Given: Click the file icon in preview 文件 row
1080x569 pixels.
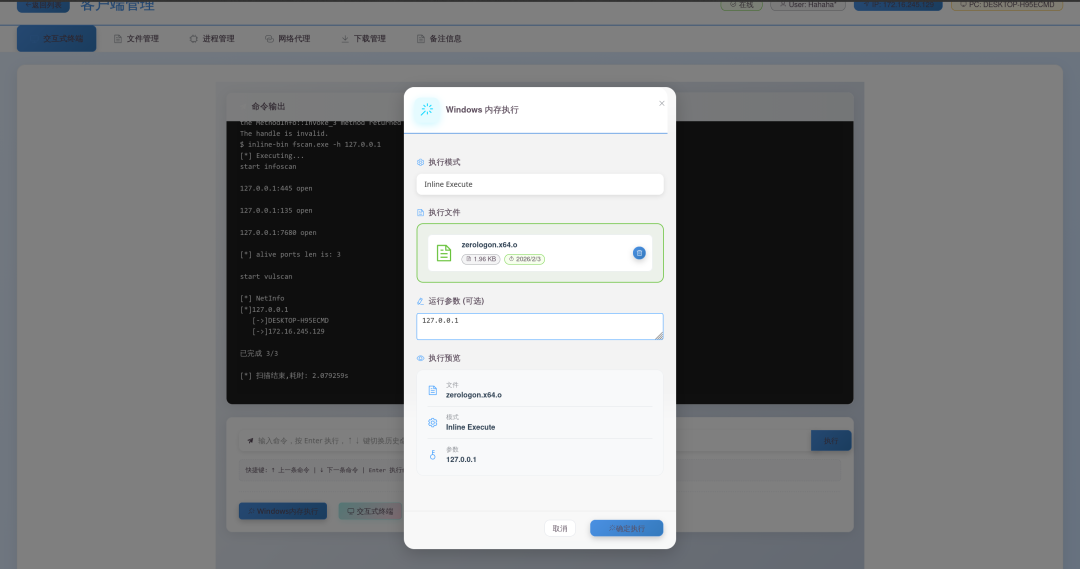Looking at the screenshot, I should coord(433,391).
